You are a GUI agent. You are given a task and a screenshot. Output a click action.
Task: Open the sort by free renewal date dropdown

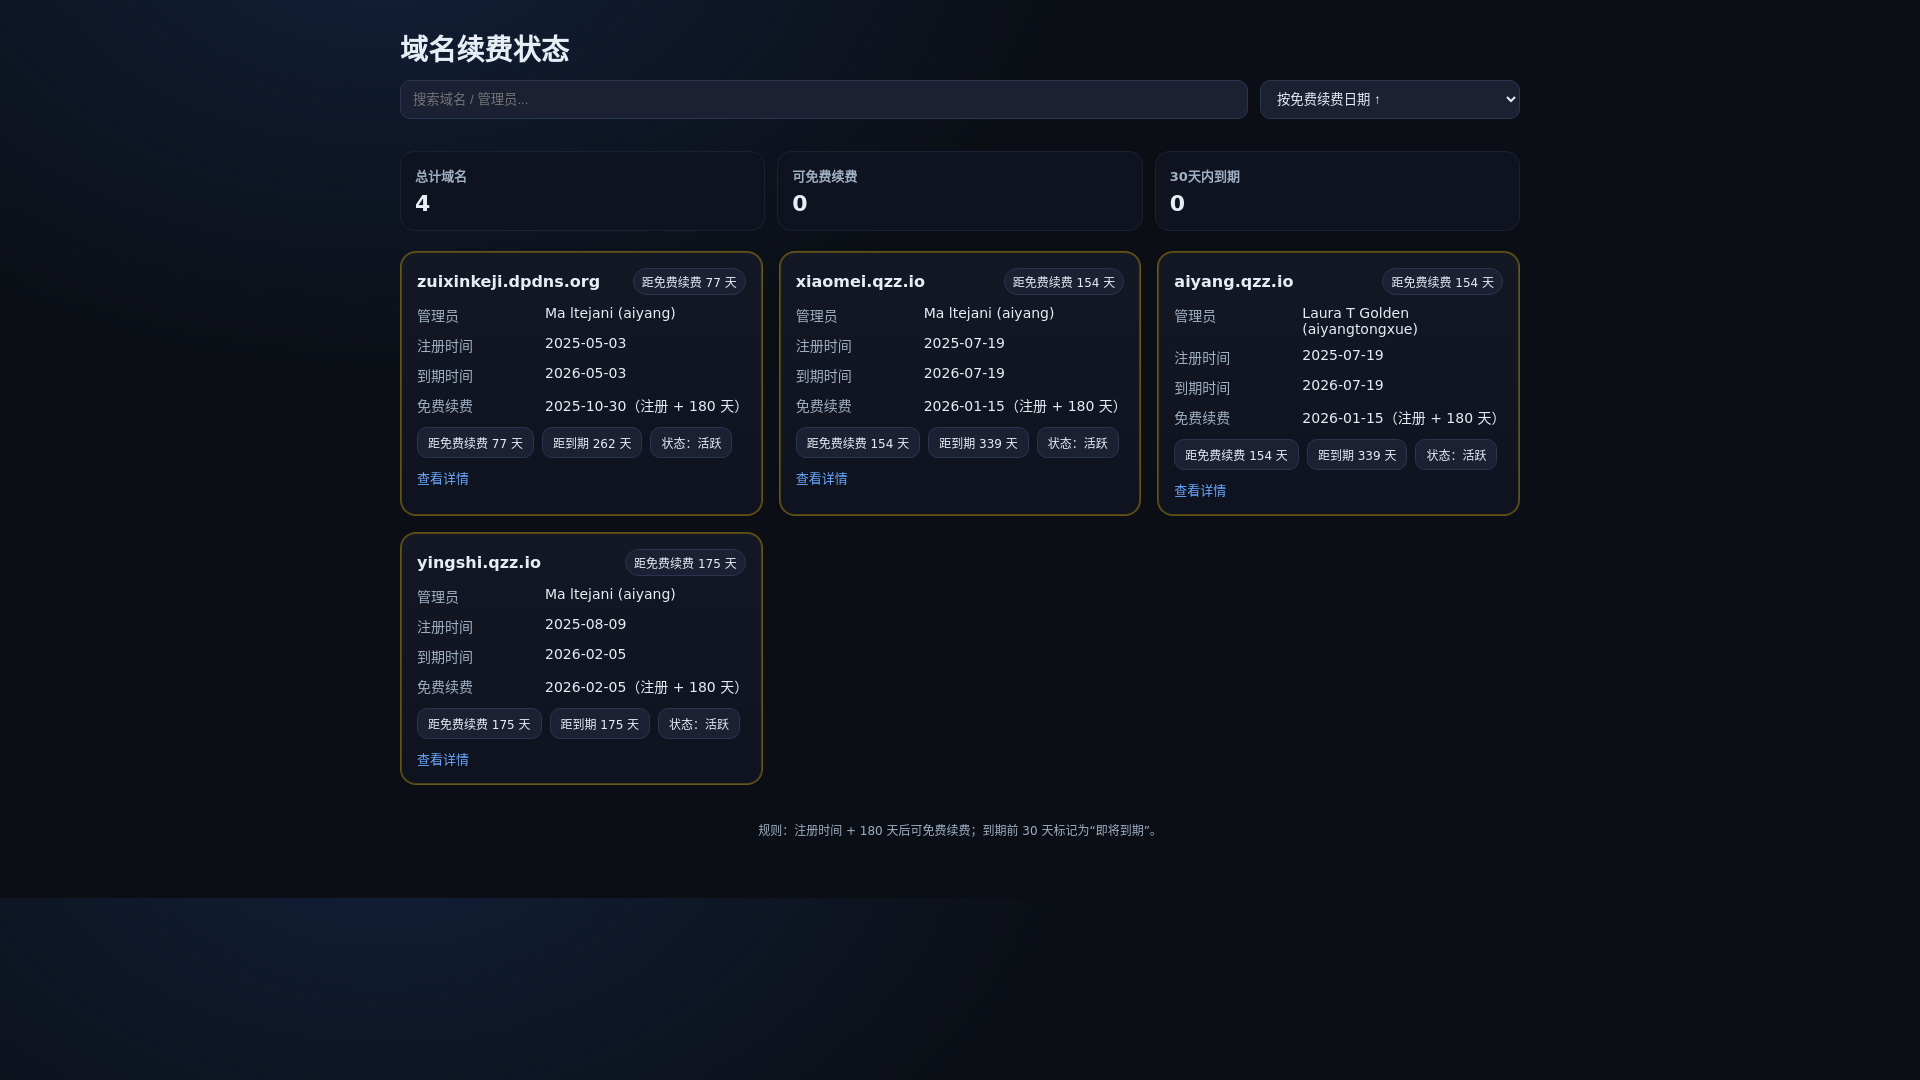[1389, 99]
